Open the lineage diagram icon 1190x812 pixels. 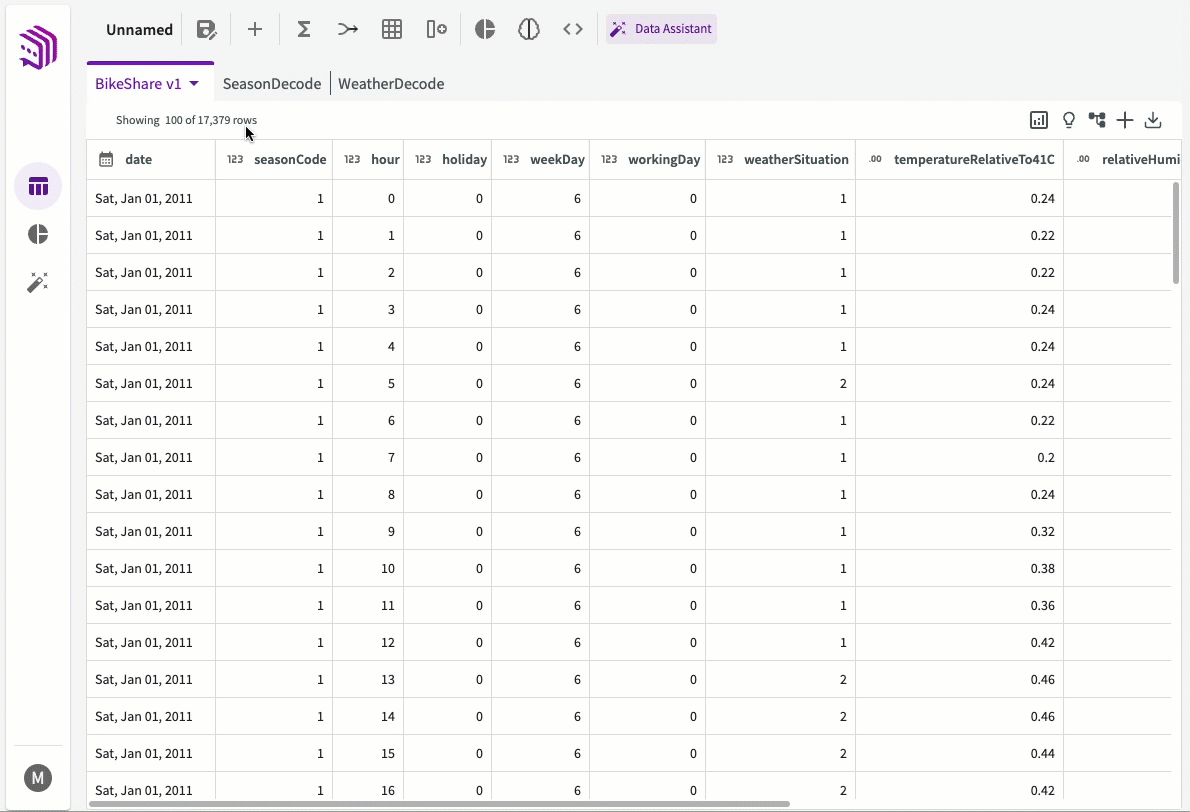(x=1097, y=120)
